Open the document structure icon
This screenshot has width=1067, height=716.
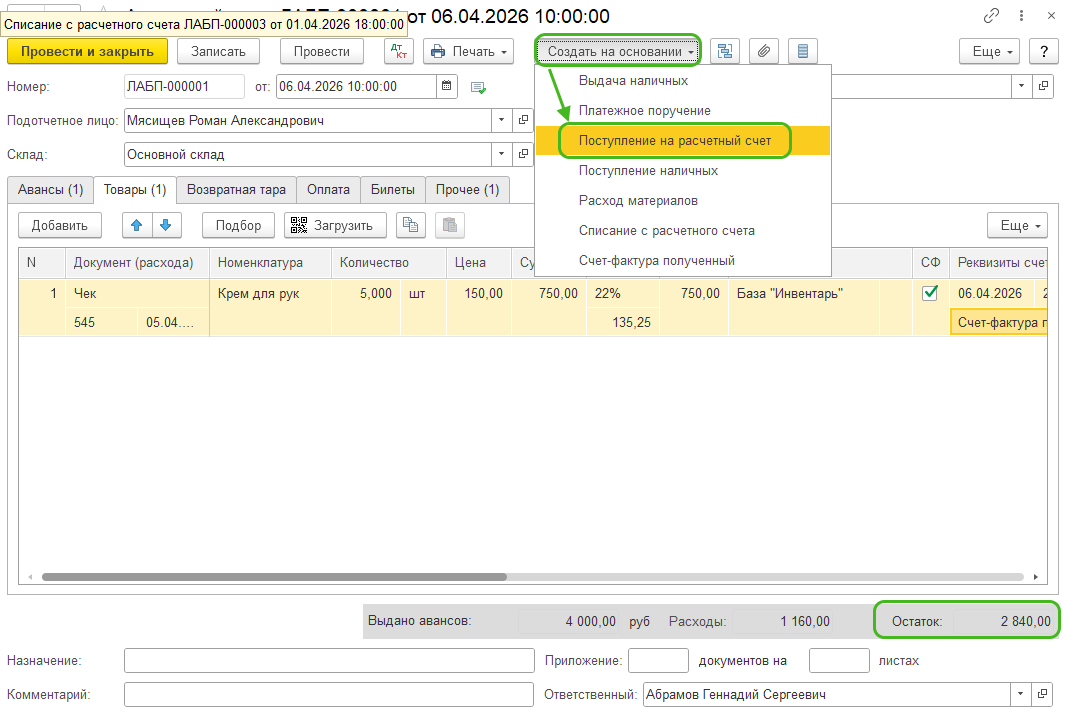tap(725, 51)
